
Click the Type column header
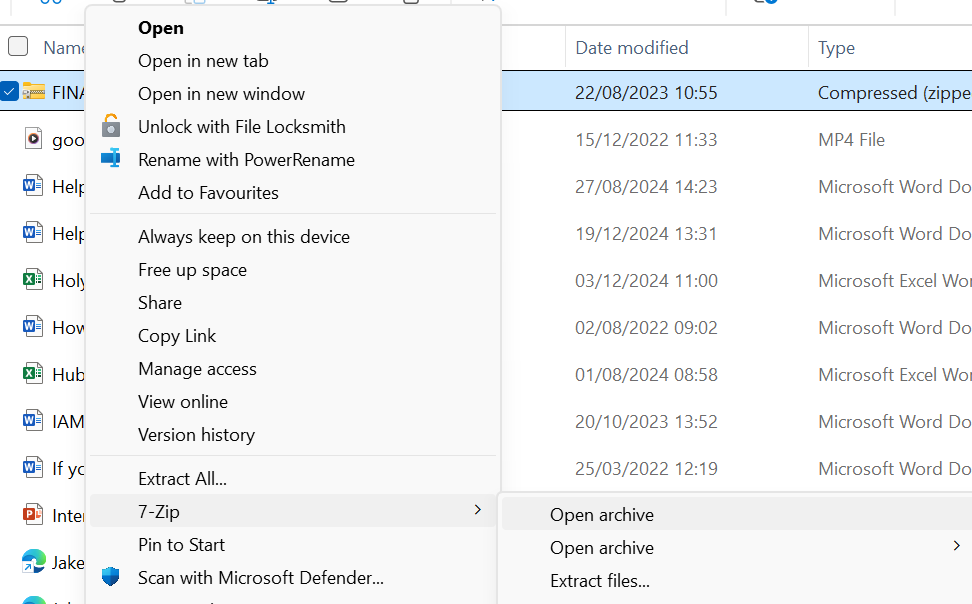click(x=836, y=47)
